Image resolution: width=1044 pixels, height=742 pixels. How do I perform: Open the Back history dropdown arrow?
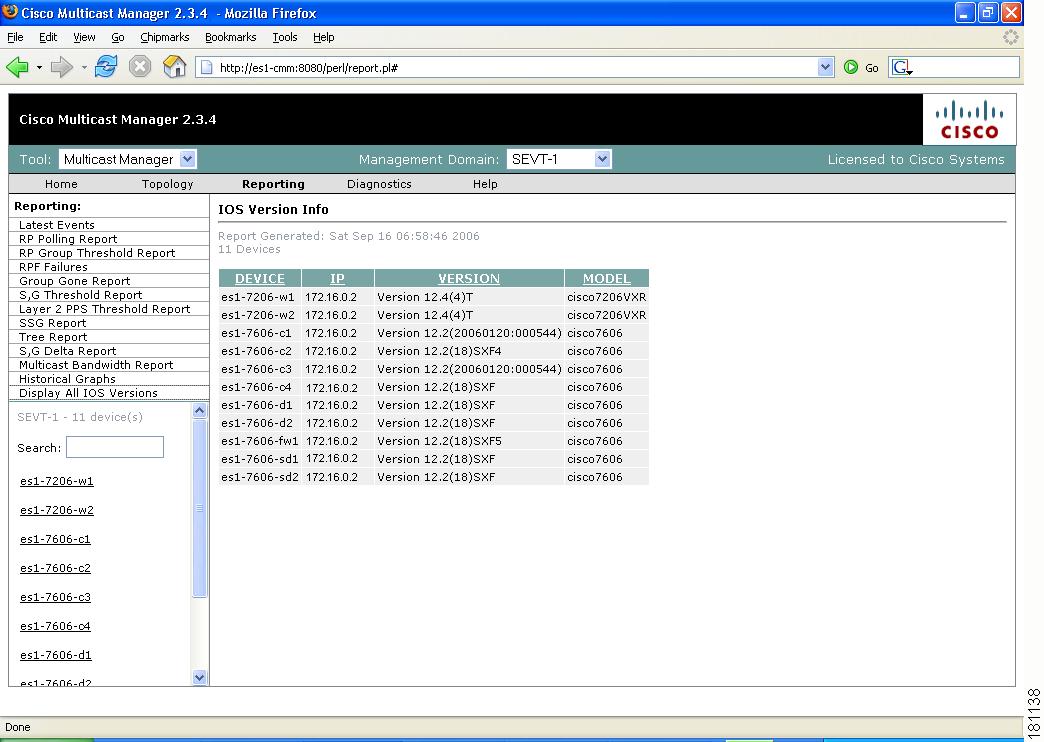39,67
